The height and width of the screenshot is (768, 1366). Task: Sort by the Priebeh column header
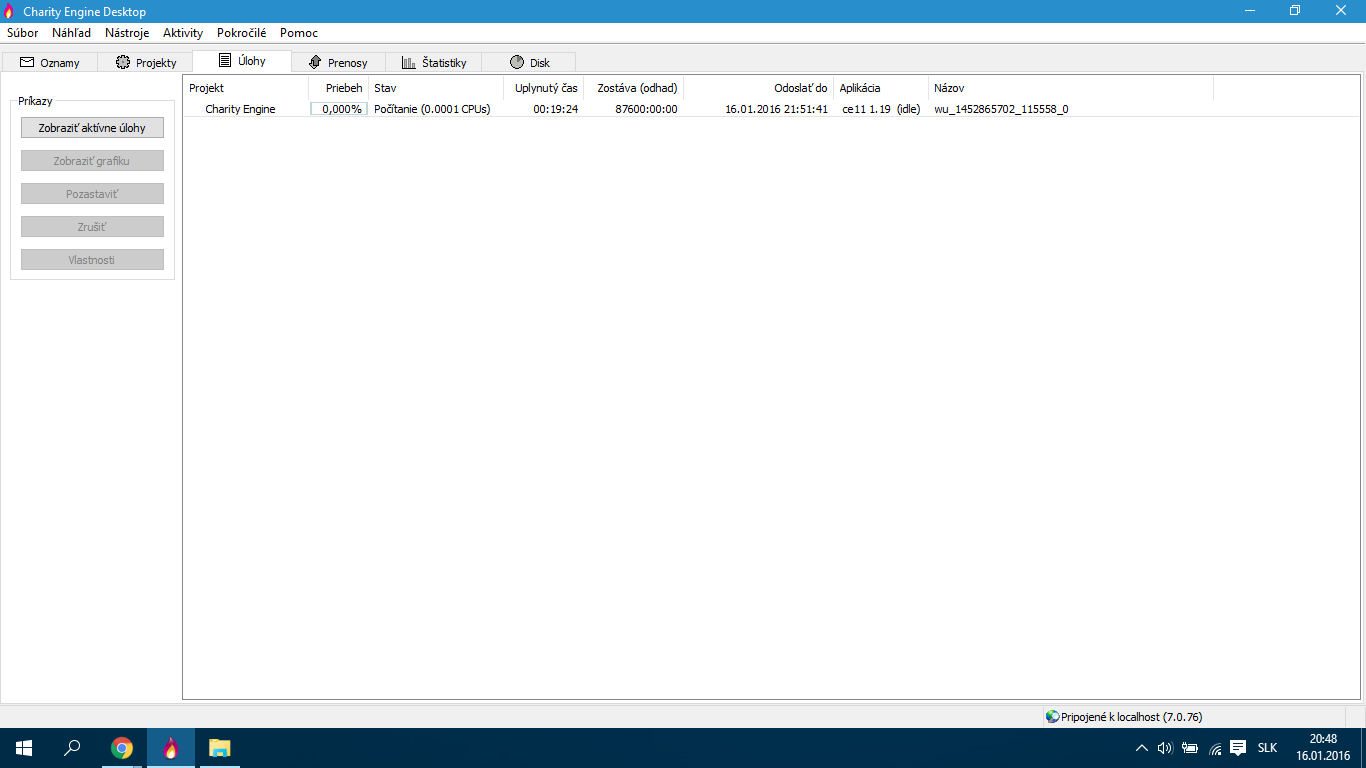click(338, 88)
